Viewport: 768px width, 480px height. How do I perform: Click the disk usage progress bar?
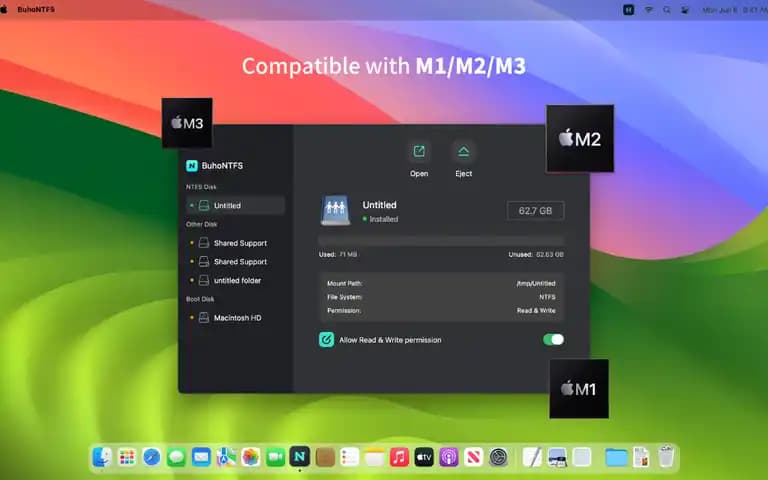click(441, 240)
